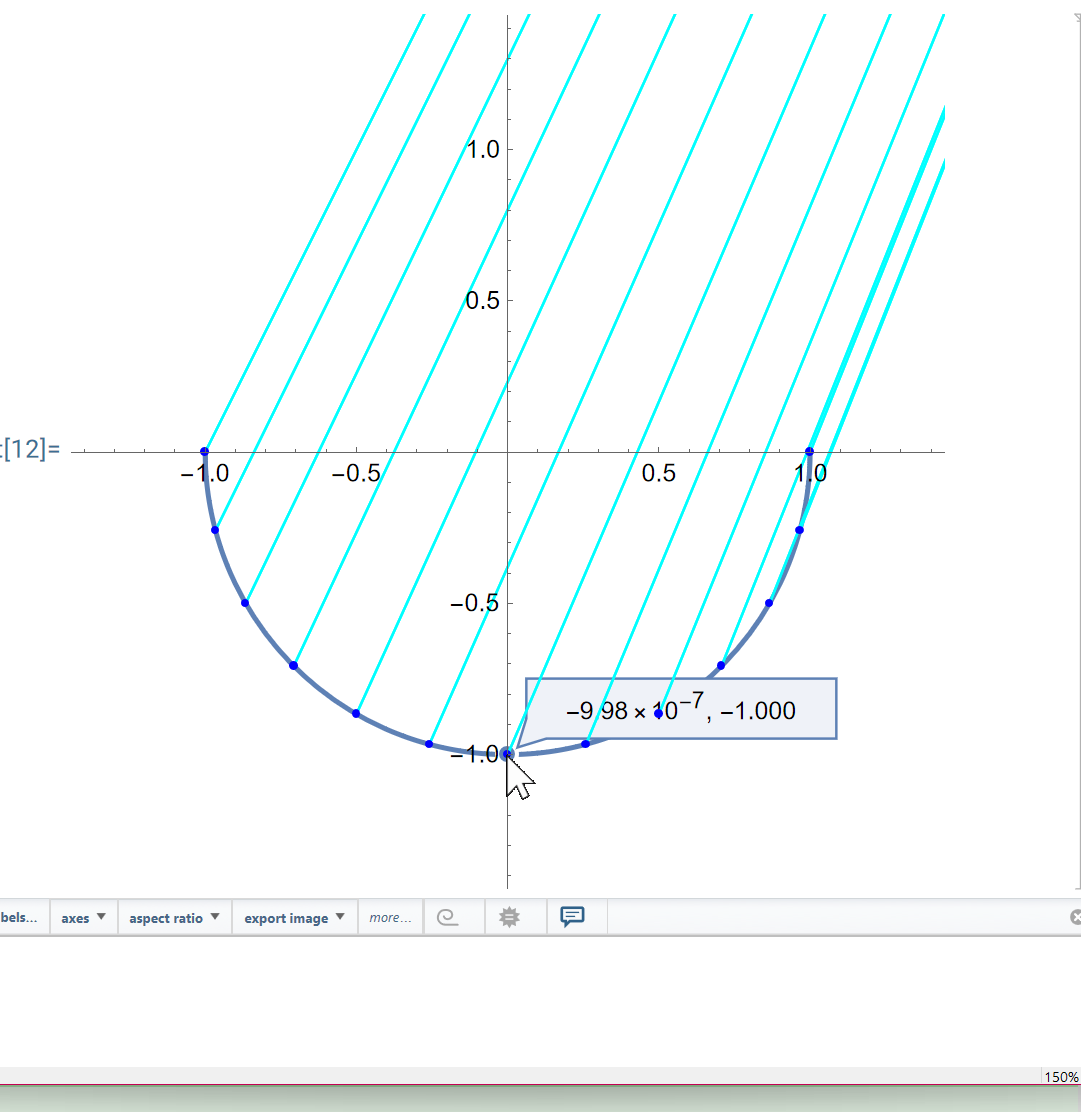
Task: Open the export image dropdown
Action: point(294,917)
